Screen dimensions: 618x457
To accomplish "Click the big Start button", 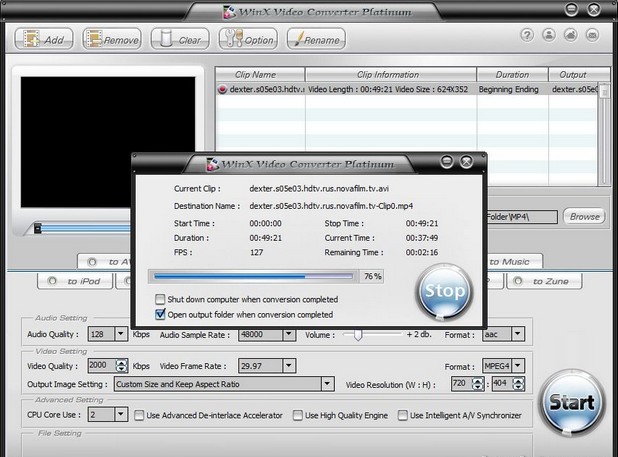I will [x=571, y=402].
